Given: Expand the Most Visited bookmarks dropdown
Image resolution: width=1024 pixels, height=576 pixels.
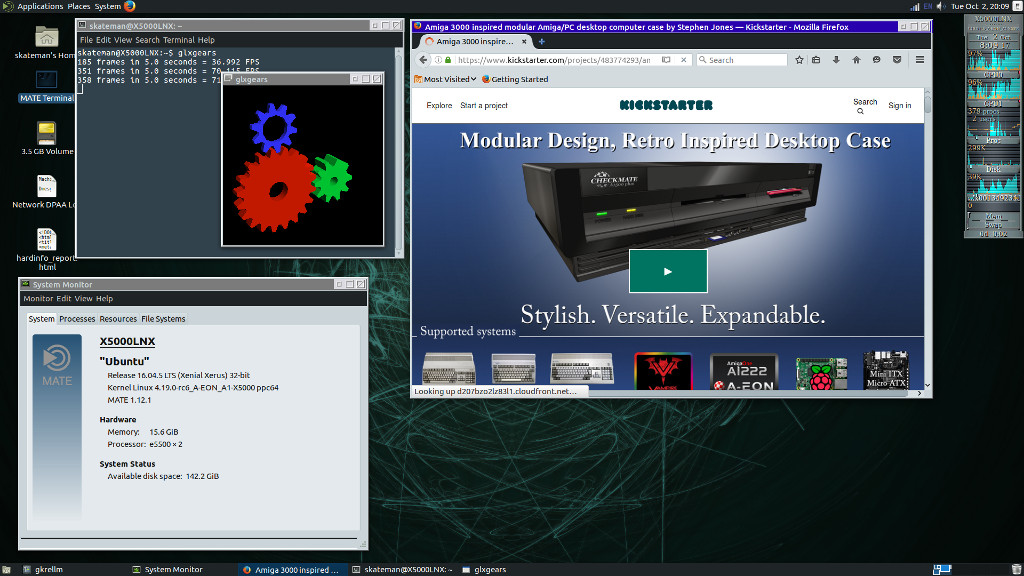Looking at the screenshot, I should (449, 79).
